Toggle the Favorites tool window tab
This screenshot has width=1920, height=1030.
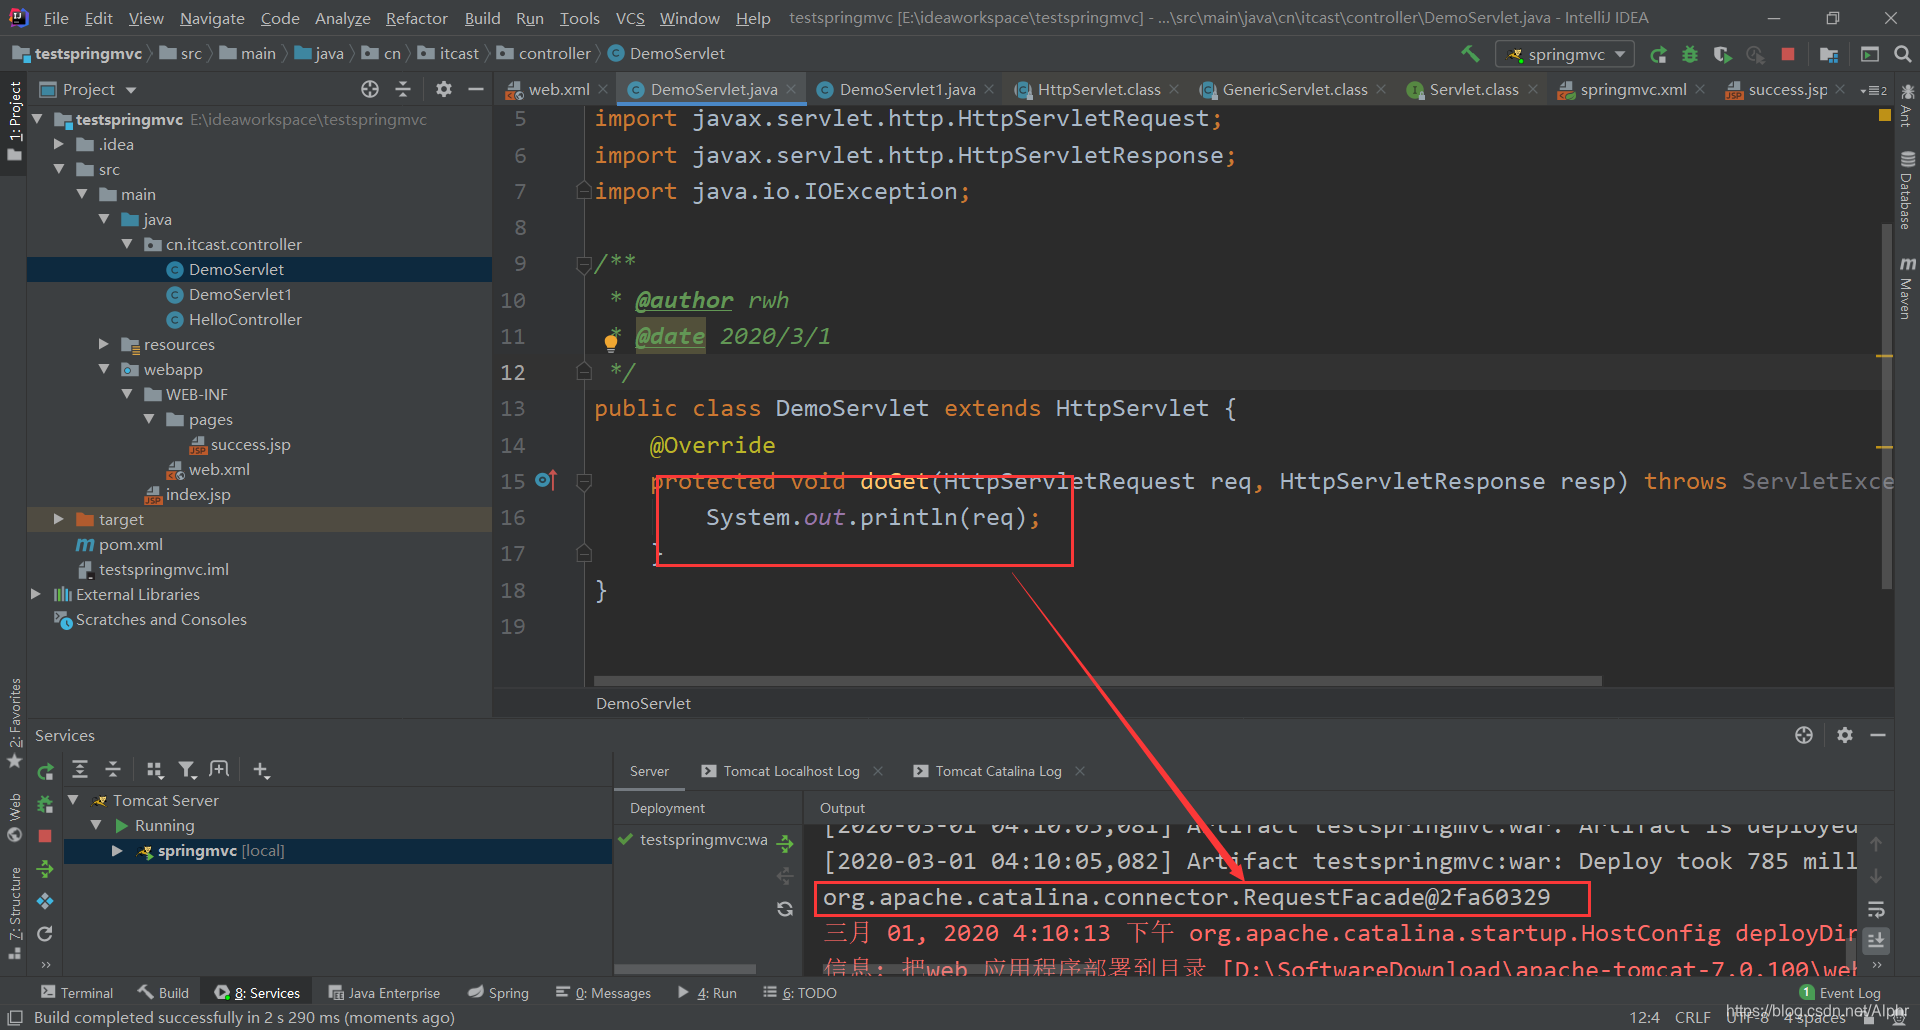pyautogui.click(x=14, y=723)
